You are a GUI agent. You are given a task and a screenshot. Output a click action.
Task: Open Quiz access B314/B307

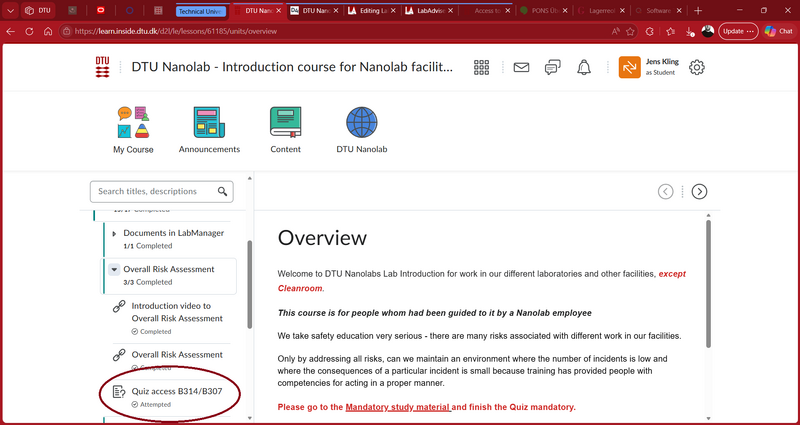point(177,392)
